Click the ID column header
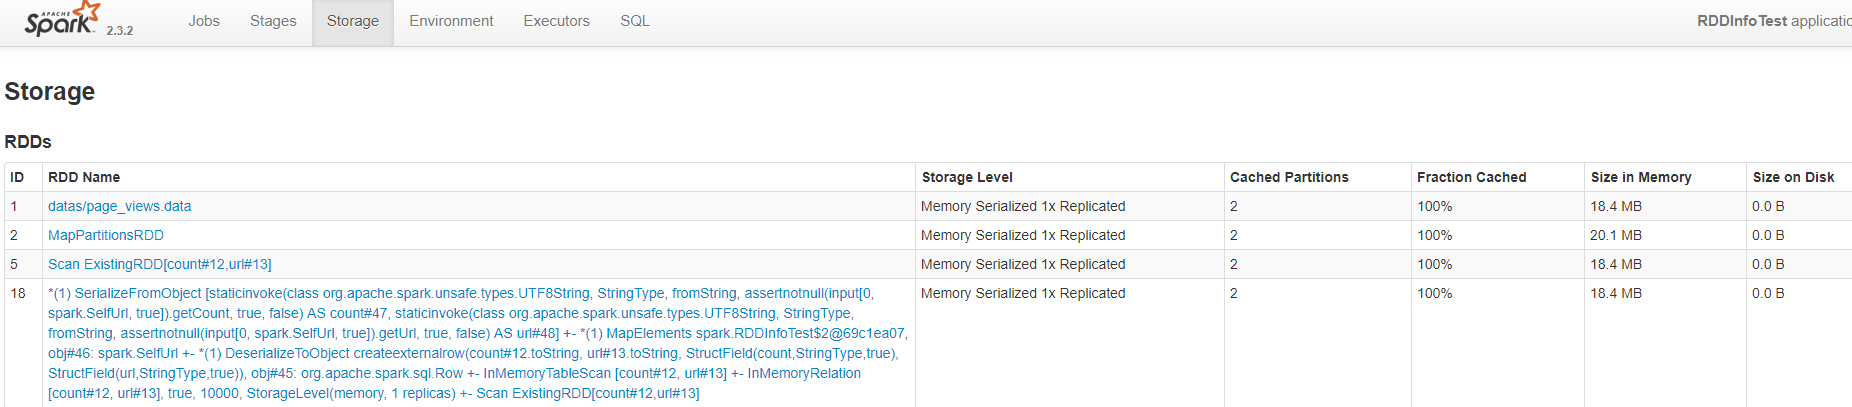 click(x=17, y=177)
